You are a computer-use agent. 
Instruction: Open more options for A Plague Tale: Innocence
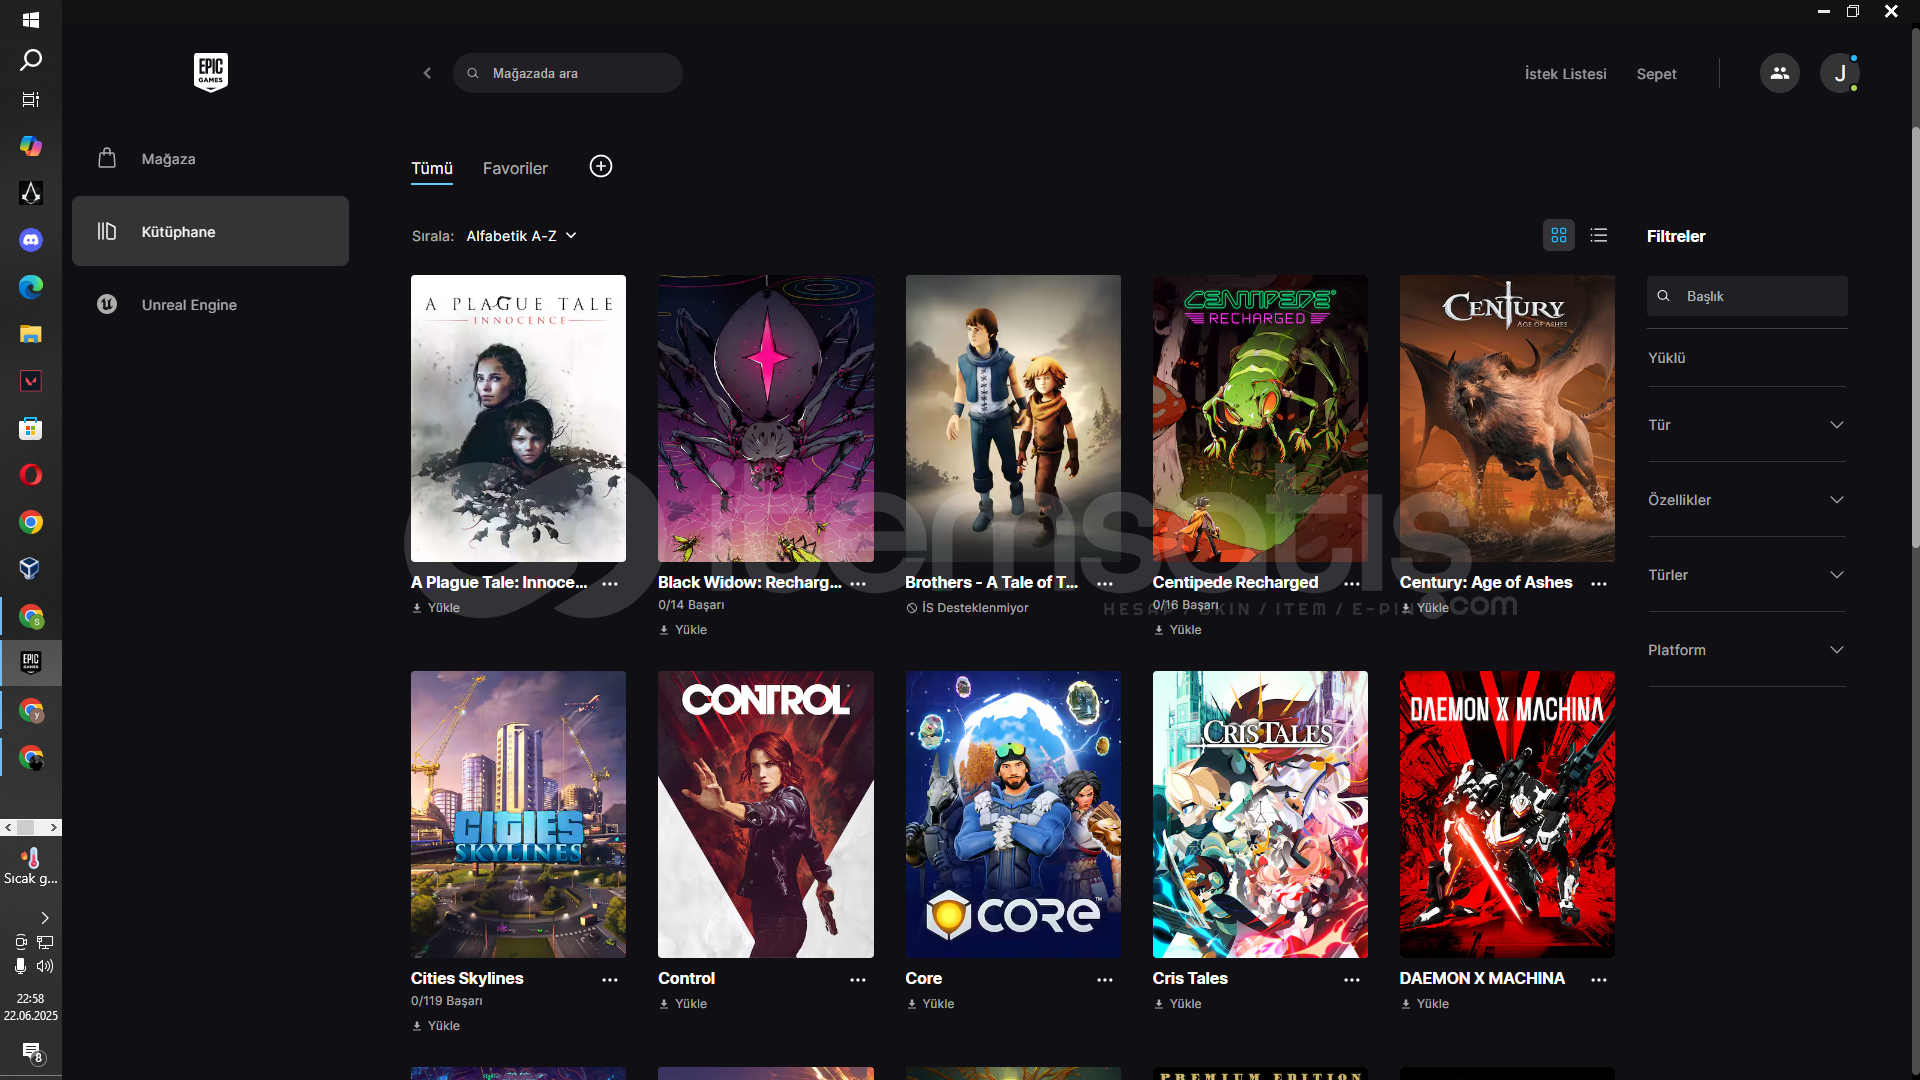point(610,583)
